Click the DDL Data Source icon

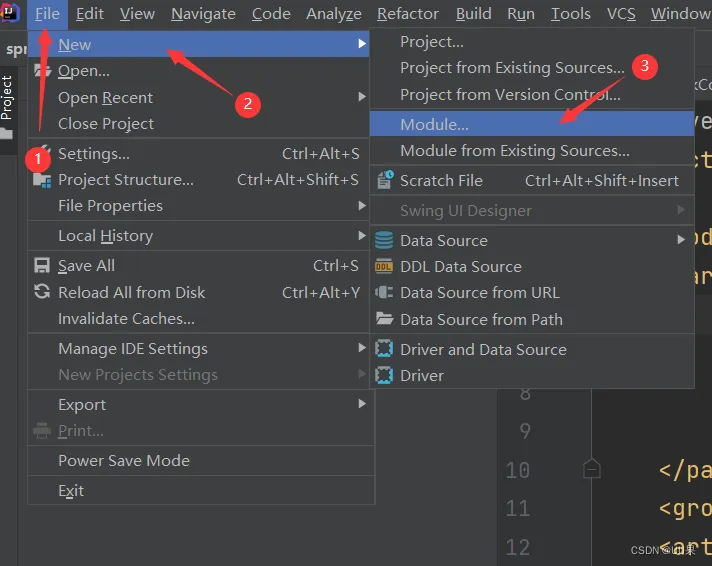[384, 267]
